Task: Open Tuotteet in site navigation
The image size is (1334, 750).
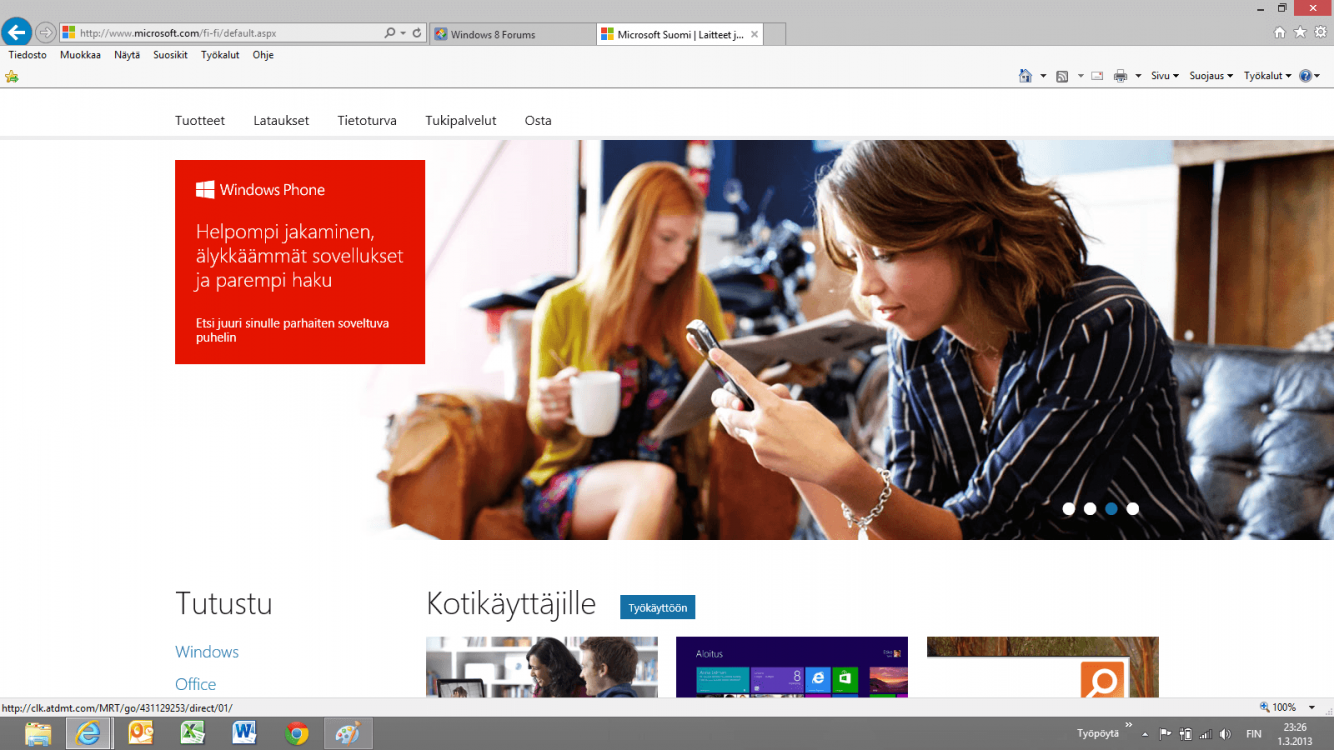Action: point(200,120)
